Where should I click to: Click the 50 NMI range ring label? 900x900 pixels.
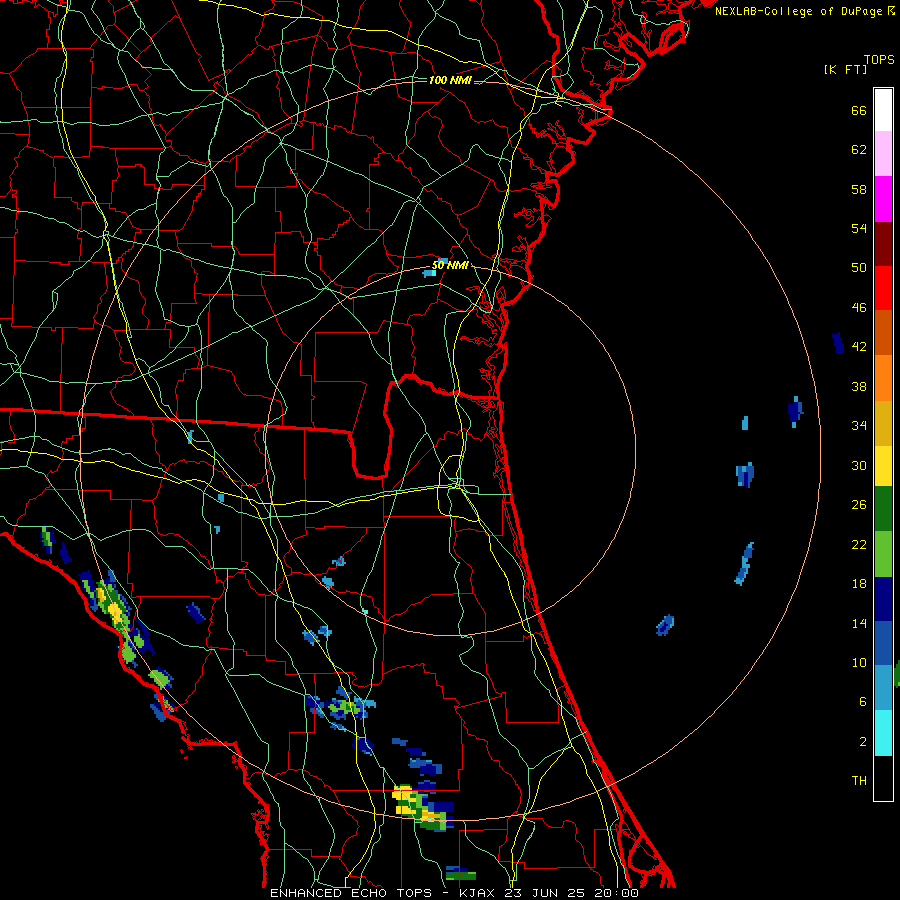[450, 265]
